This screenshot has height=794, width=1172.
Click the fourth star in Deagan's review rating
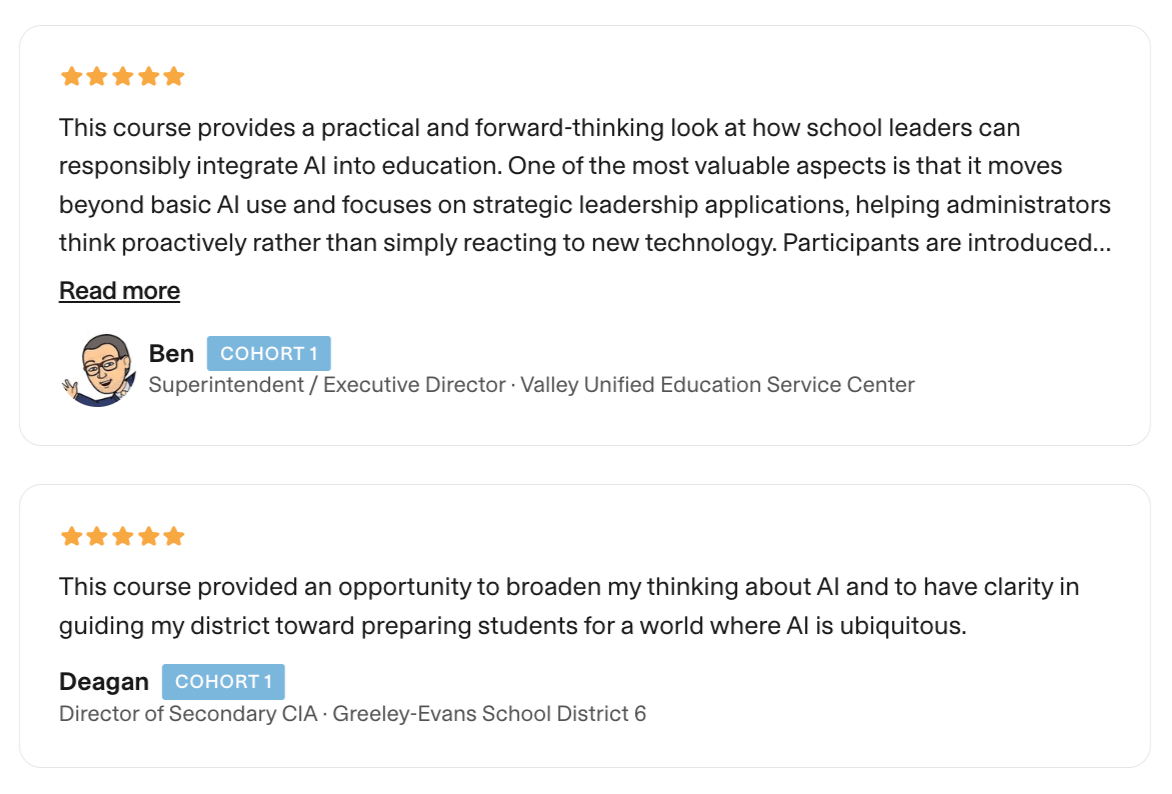tap(148, 536)
